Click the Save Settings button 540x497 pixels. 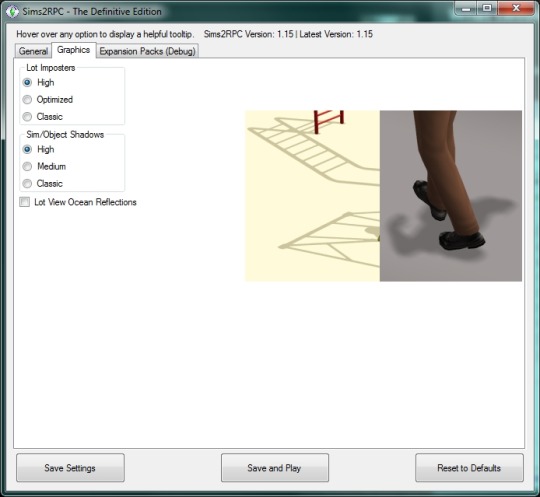70,468
